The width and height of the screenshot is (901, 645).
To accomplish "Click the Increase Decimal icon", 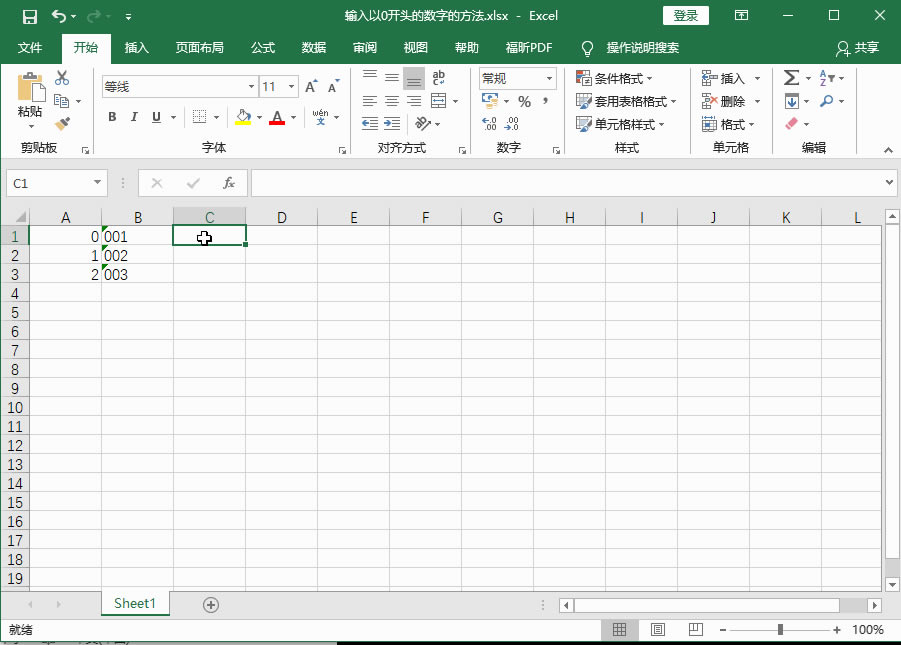I will [487, 124].
